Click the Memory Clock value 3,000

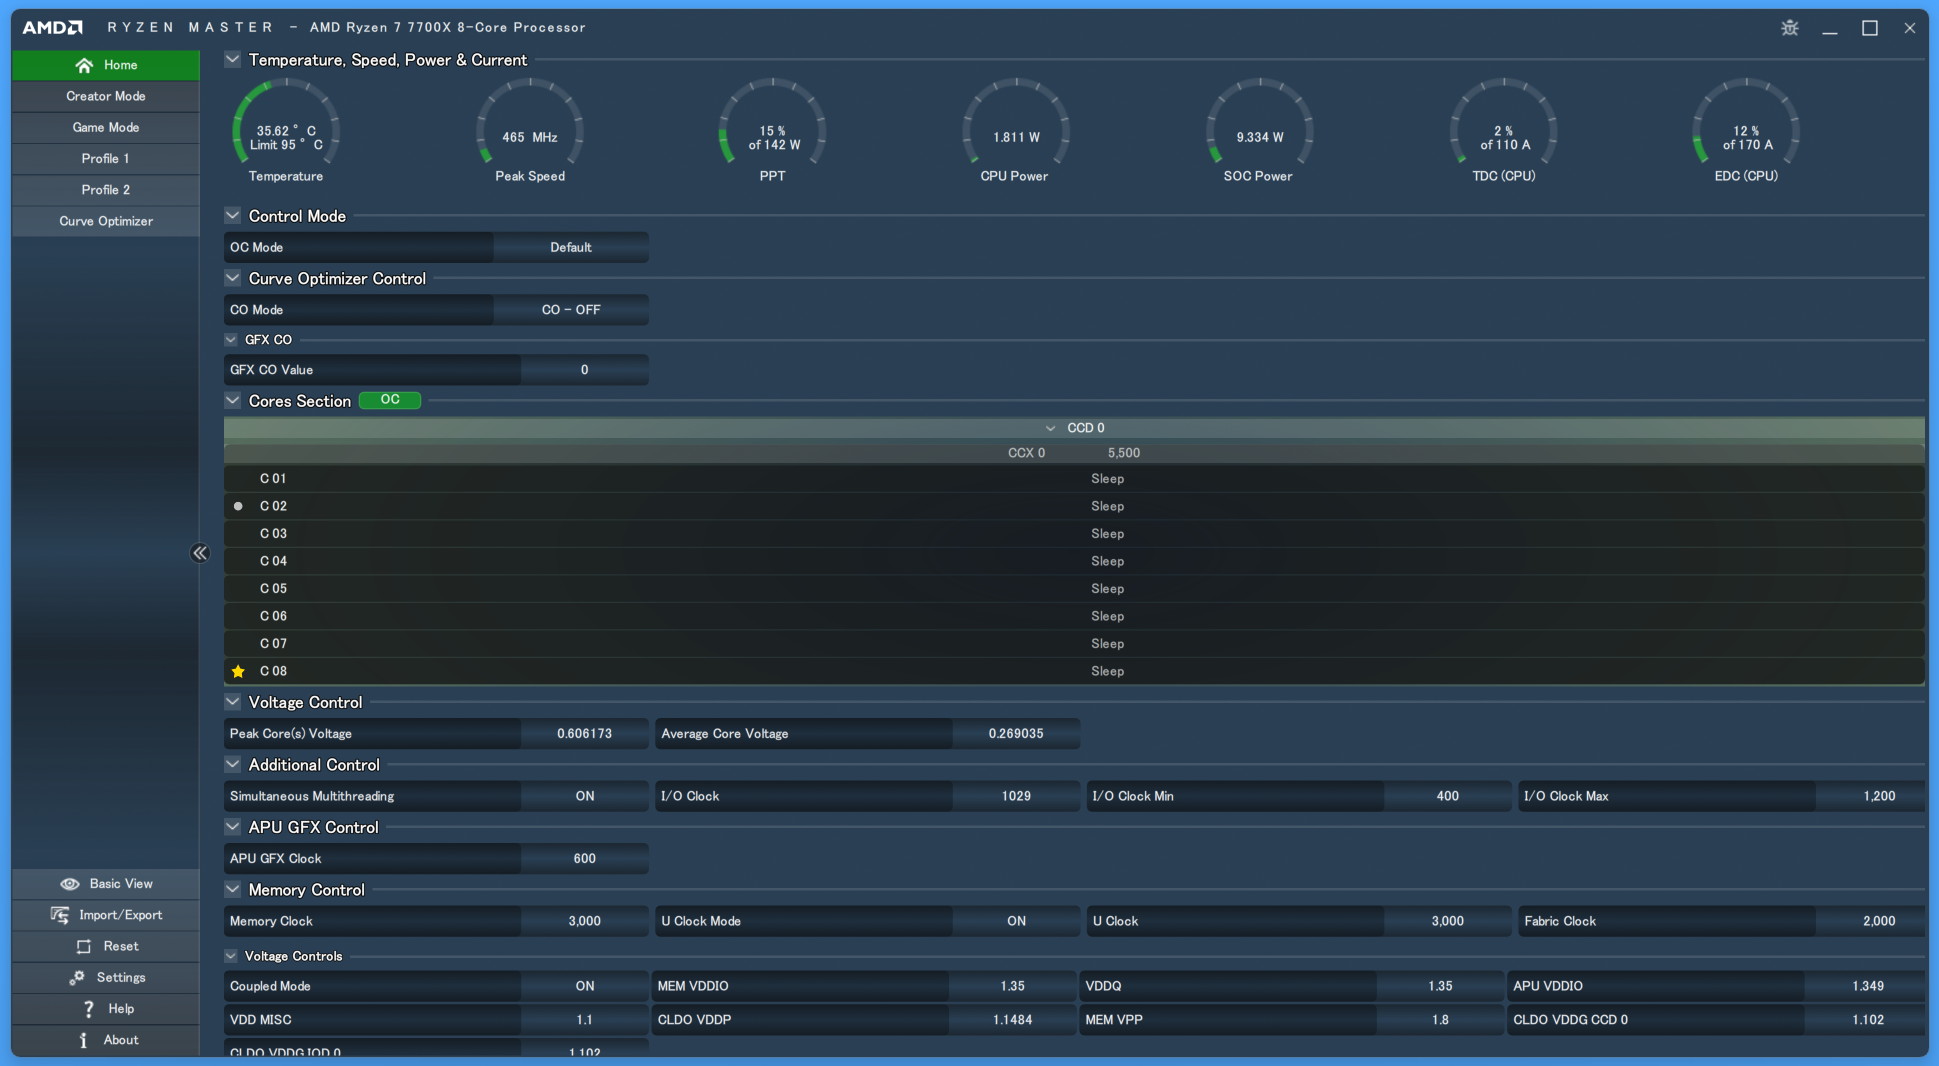pyautogui.click(x=585, y=921)
